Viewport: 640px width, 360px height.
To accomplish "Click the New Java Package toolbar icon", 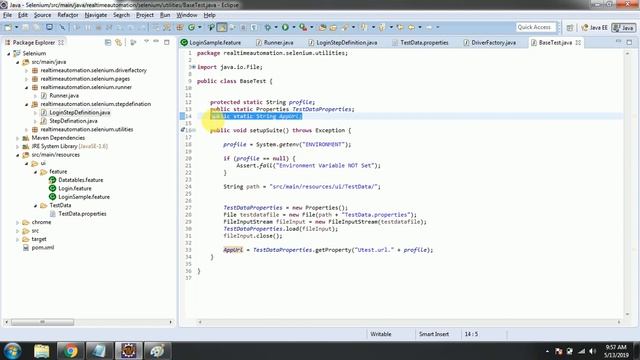I will tap(180, 27).
